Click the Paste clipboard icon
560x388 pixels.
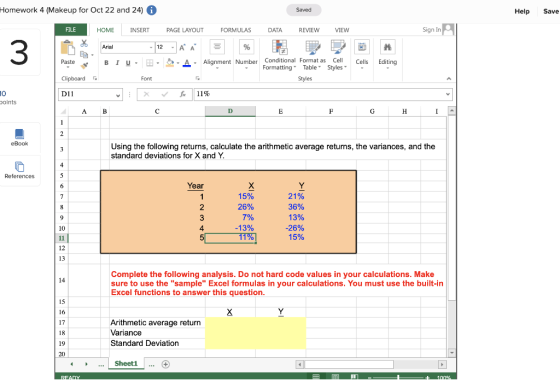point(68,48)
